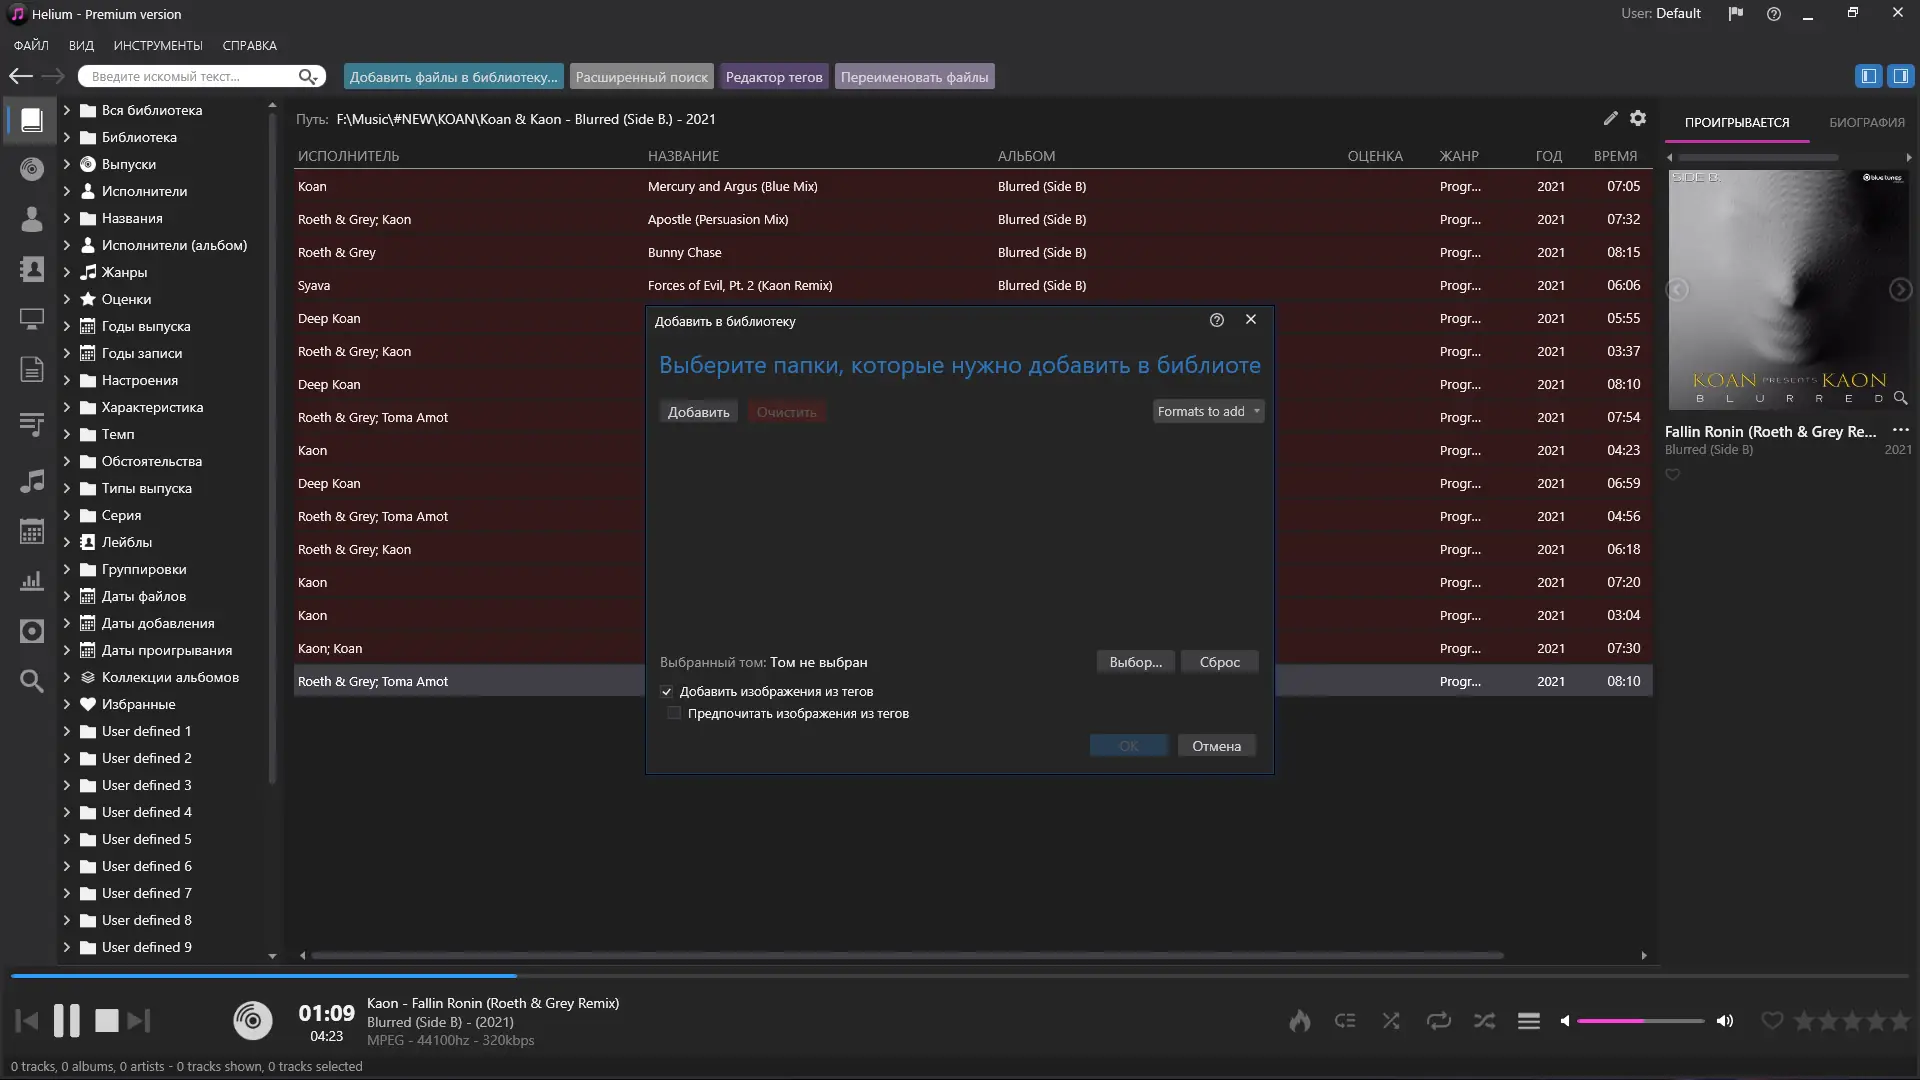Click the flame icon in player bar
Viewport: 1920px width, 1080px height.
point(1299,1021)
